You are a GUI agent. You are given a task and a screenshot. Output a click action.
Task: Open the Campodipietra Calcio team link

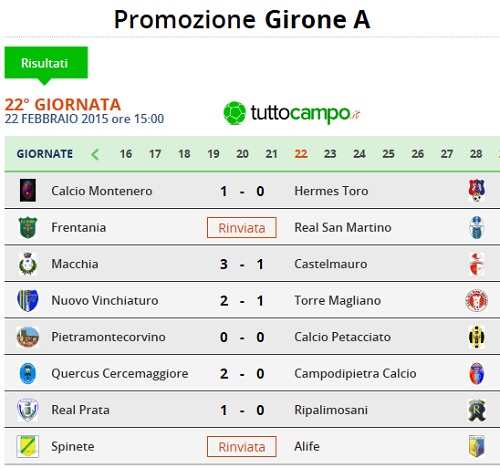pyautogui.click(x=355, y=374)
